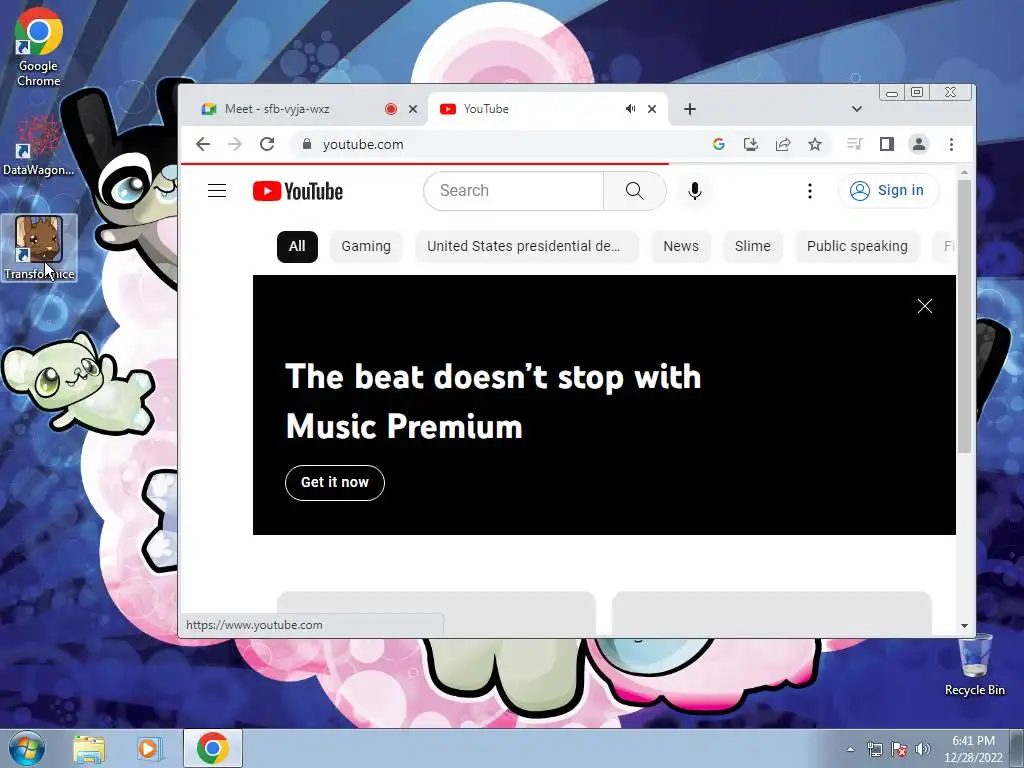This screenshot has width=1024, height=768.
Task: Bookmark this tab with star icon
Action: [815, 144]
